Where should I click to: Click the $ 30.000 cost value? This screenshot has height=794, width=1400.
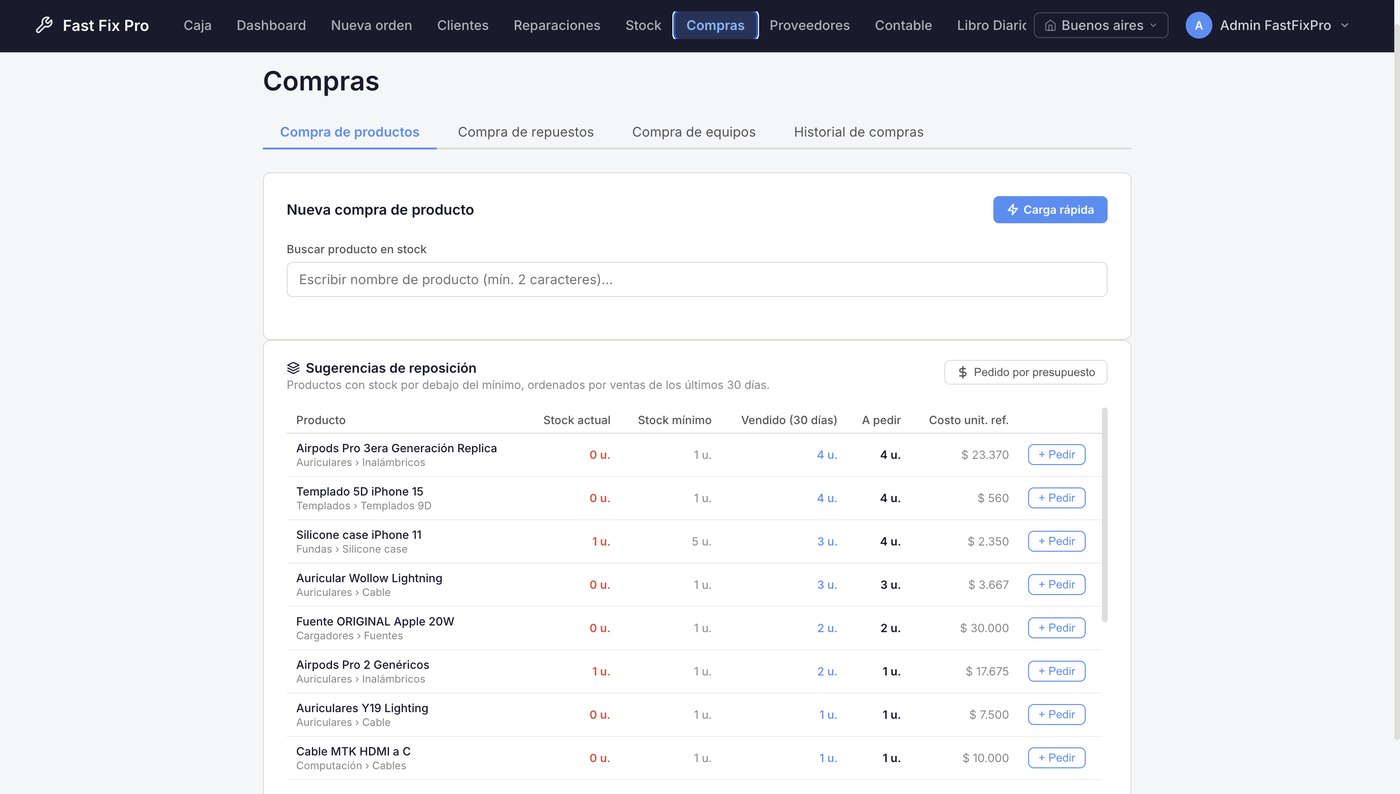pyautogui.click(x=984, y=628)
